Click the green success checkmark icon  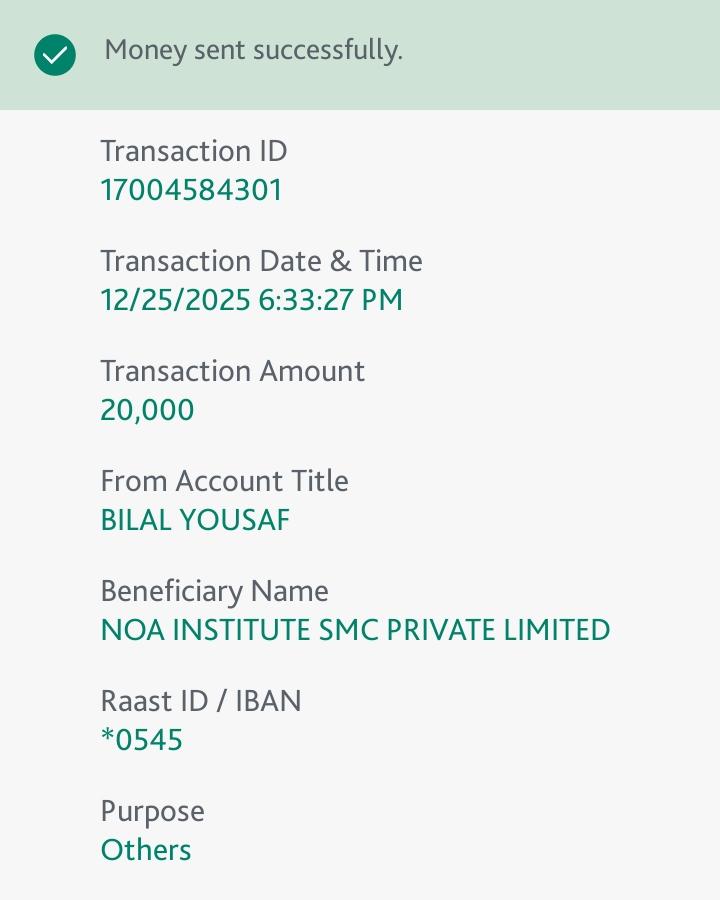coord(55,55)
